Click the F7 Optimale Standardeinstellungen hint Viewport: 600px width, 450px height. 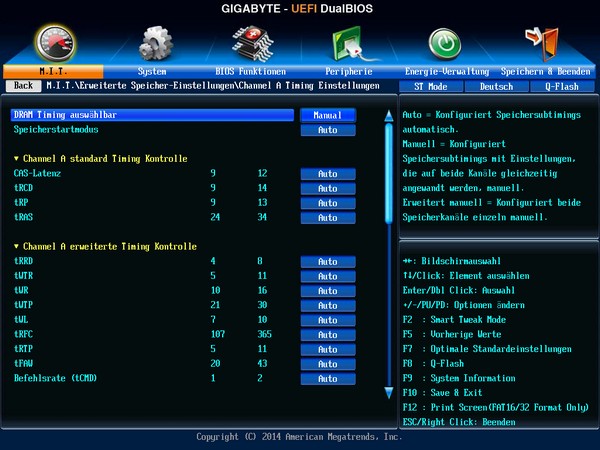tap(487, 349)
